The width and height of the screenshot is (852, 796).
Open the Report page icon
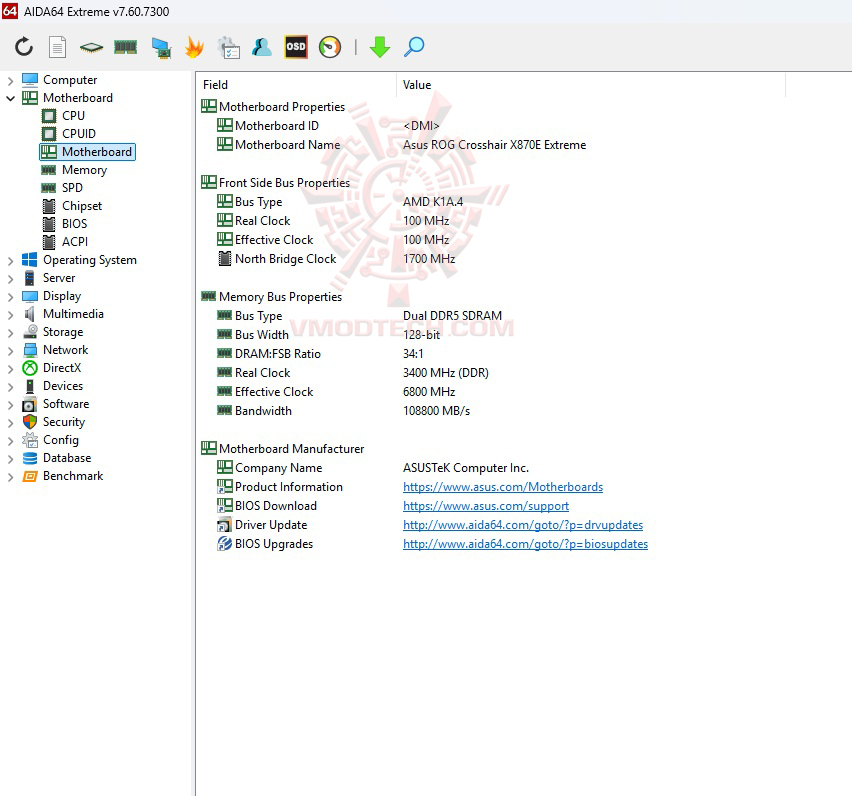[57, 47]
